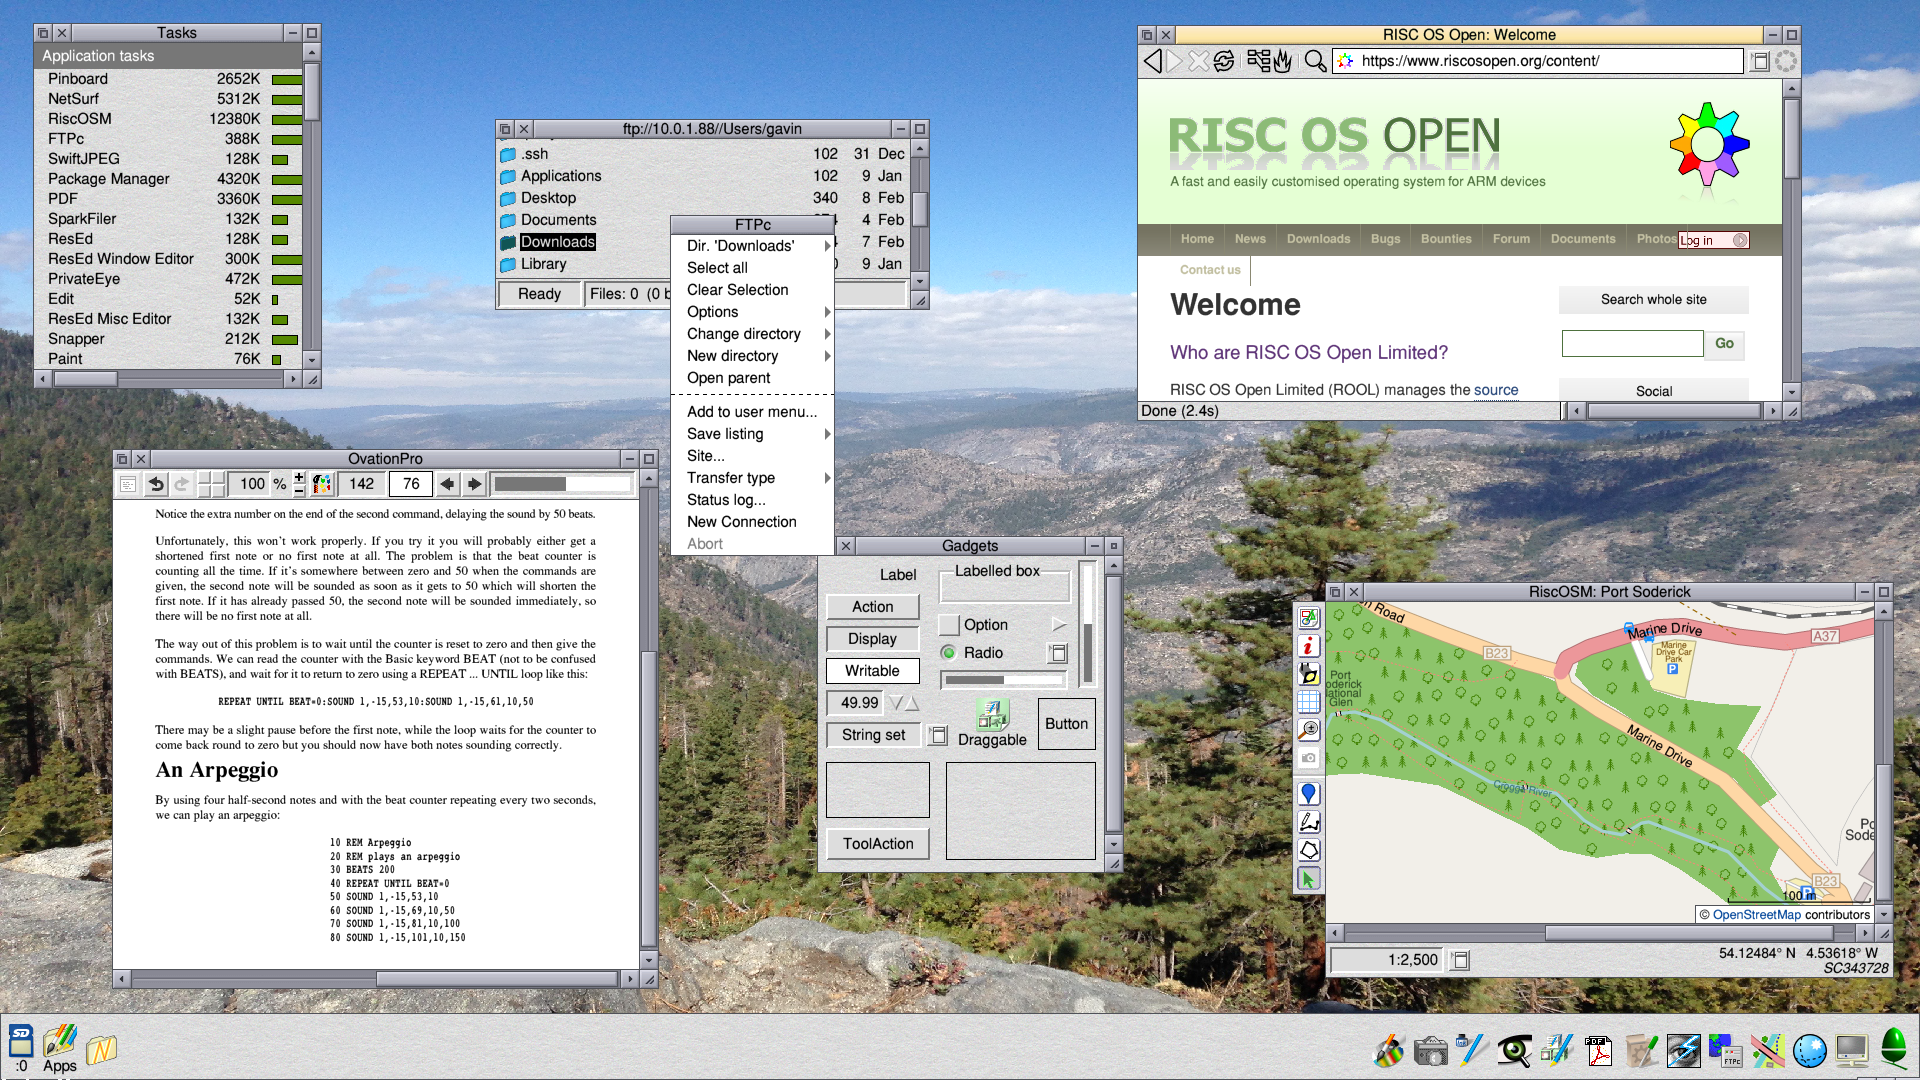Click the OvationPro zoom slider bar

[563, 484]
